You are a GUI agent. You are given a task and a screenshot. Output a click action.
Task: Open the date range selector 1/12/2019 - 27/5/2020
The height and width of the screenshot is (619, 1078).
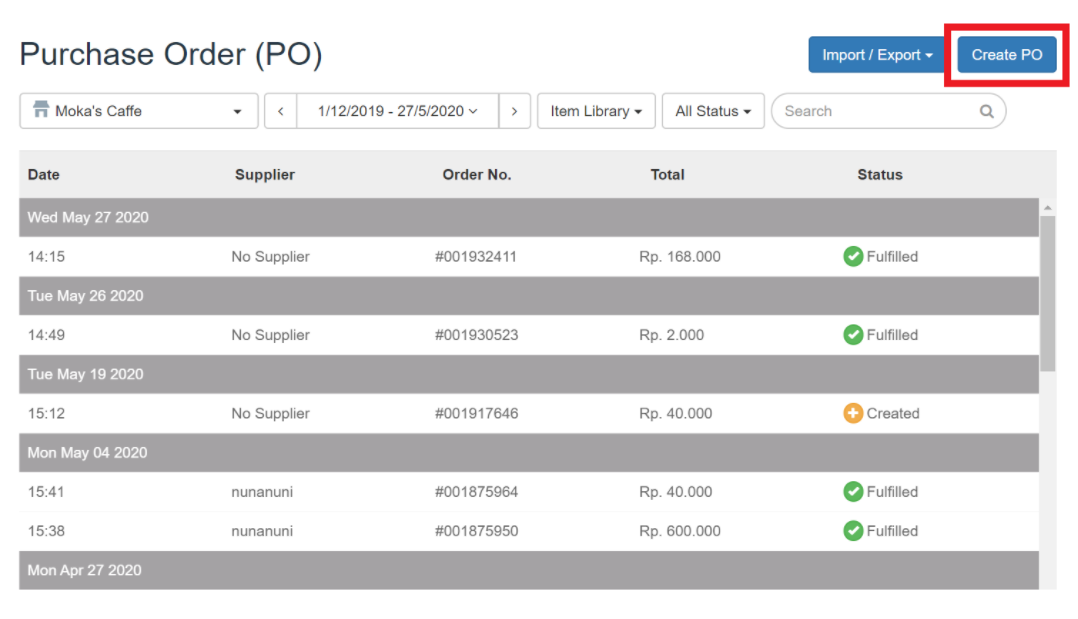pos(397,111)
